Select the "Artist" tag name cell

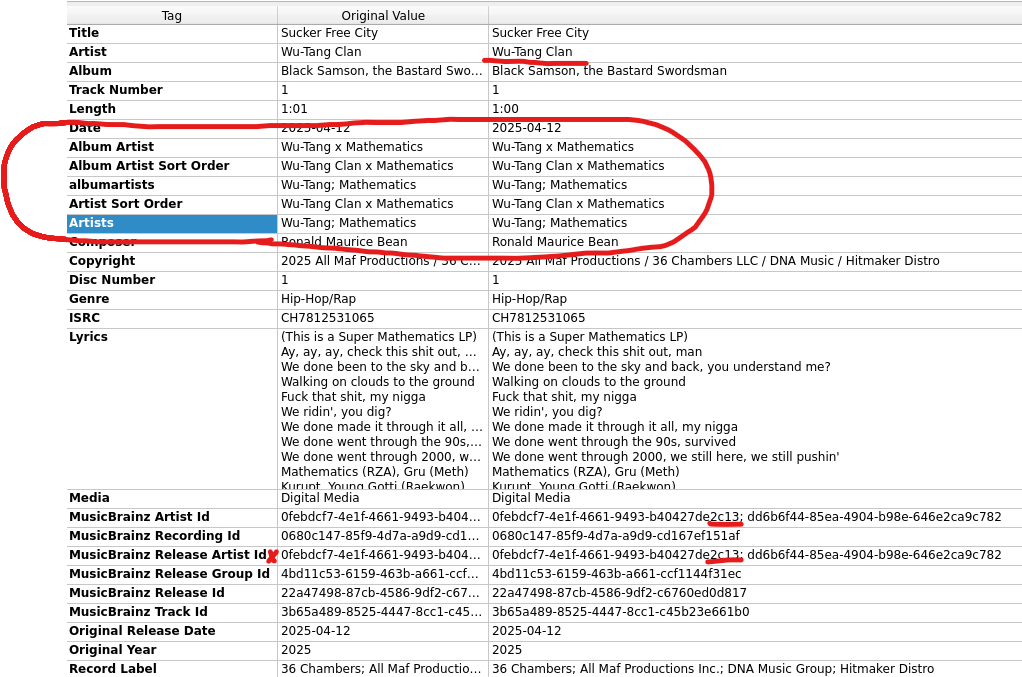(x=172, y=51)
